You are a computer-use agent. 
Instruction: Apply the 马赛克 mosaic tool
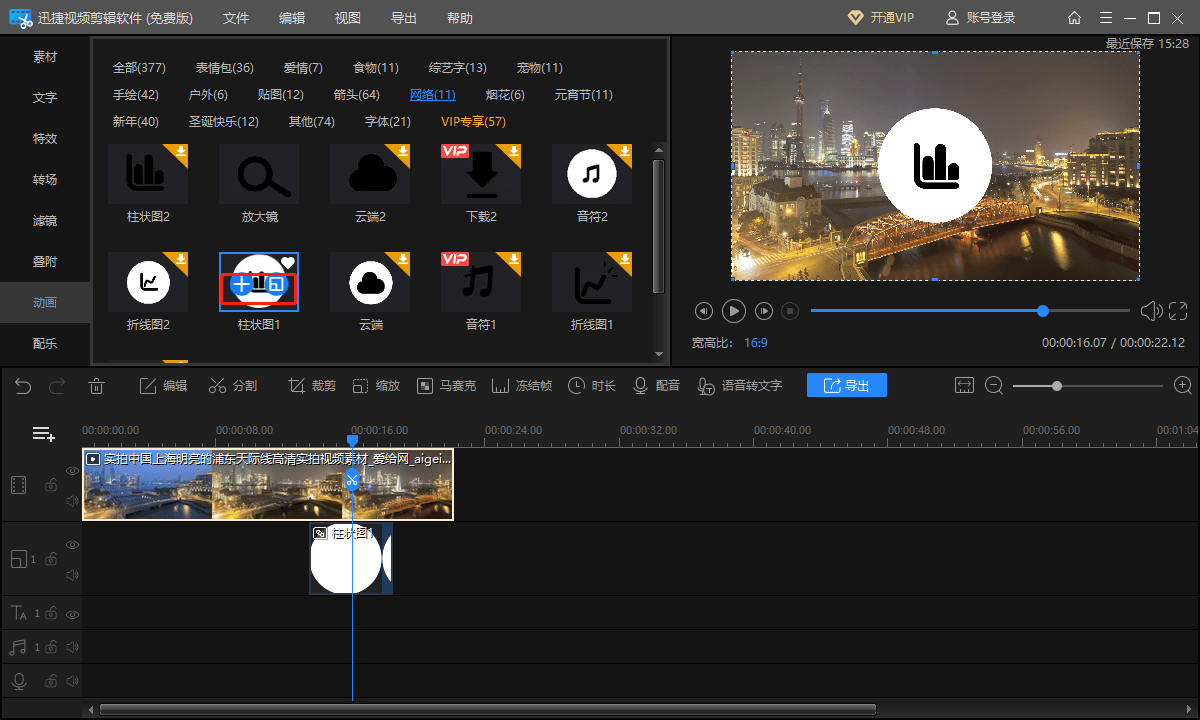coord(446,386)
